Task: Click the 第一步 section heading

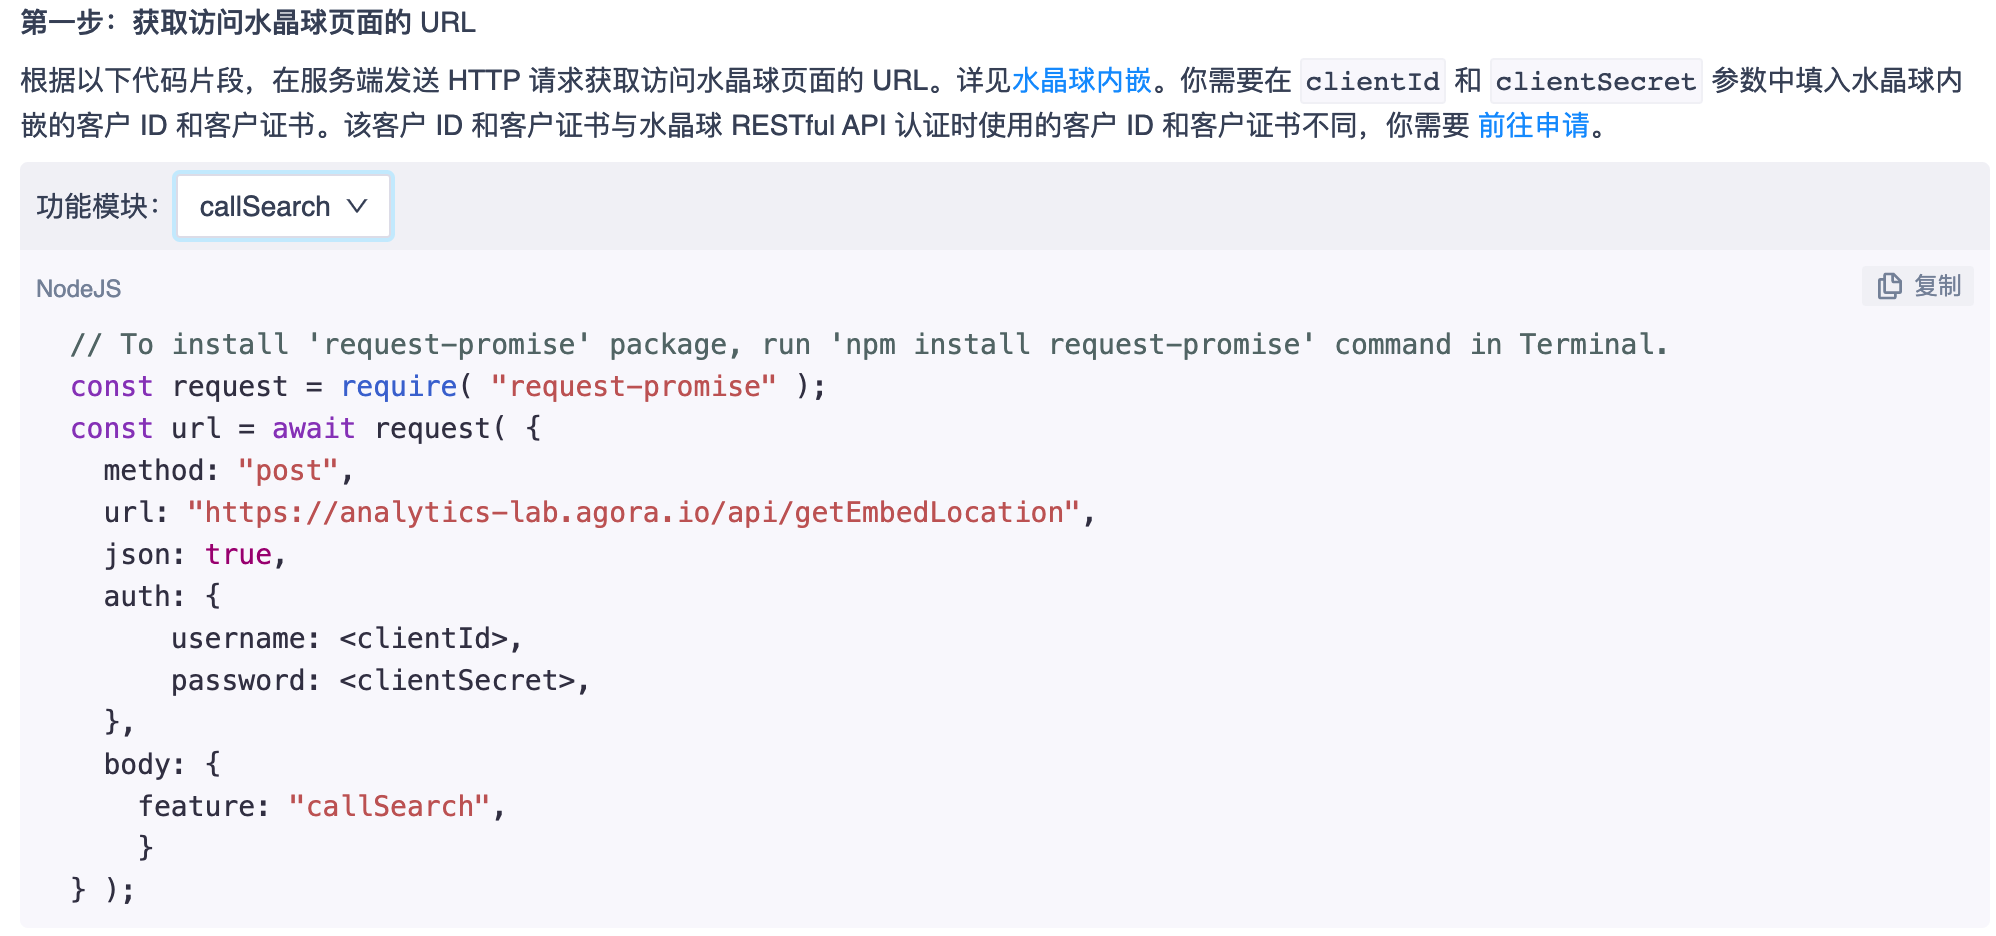Action: point(248,22)
